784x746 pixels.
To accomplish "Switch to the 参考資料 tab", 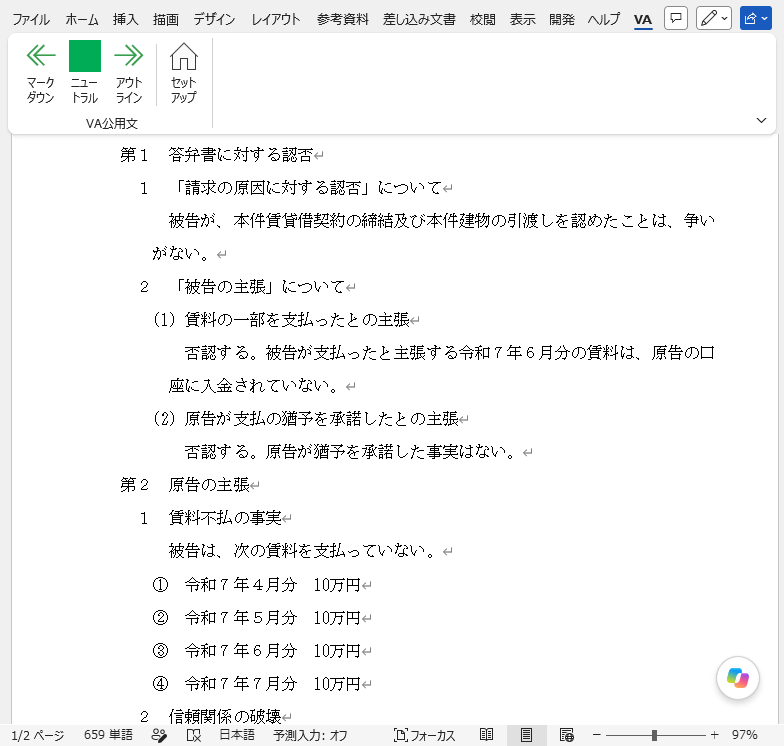I will coord(342,20).
